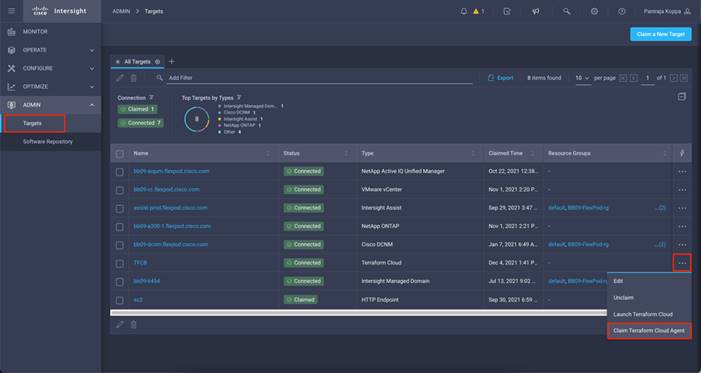This screenshot has height=373, width=701.
Task: Open actions ellipsis for Terraform Cloud row
Action: (x=682, y=263)
